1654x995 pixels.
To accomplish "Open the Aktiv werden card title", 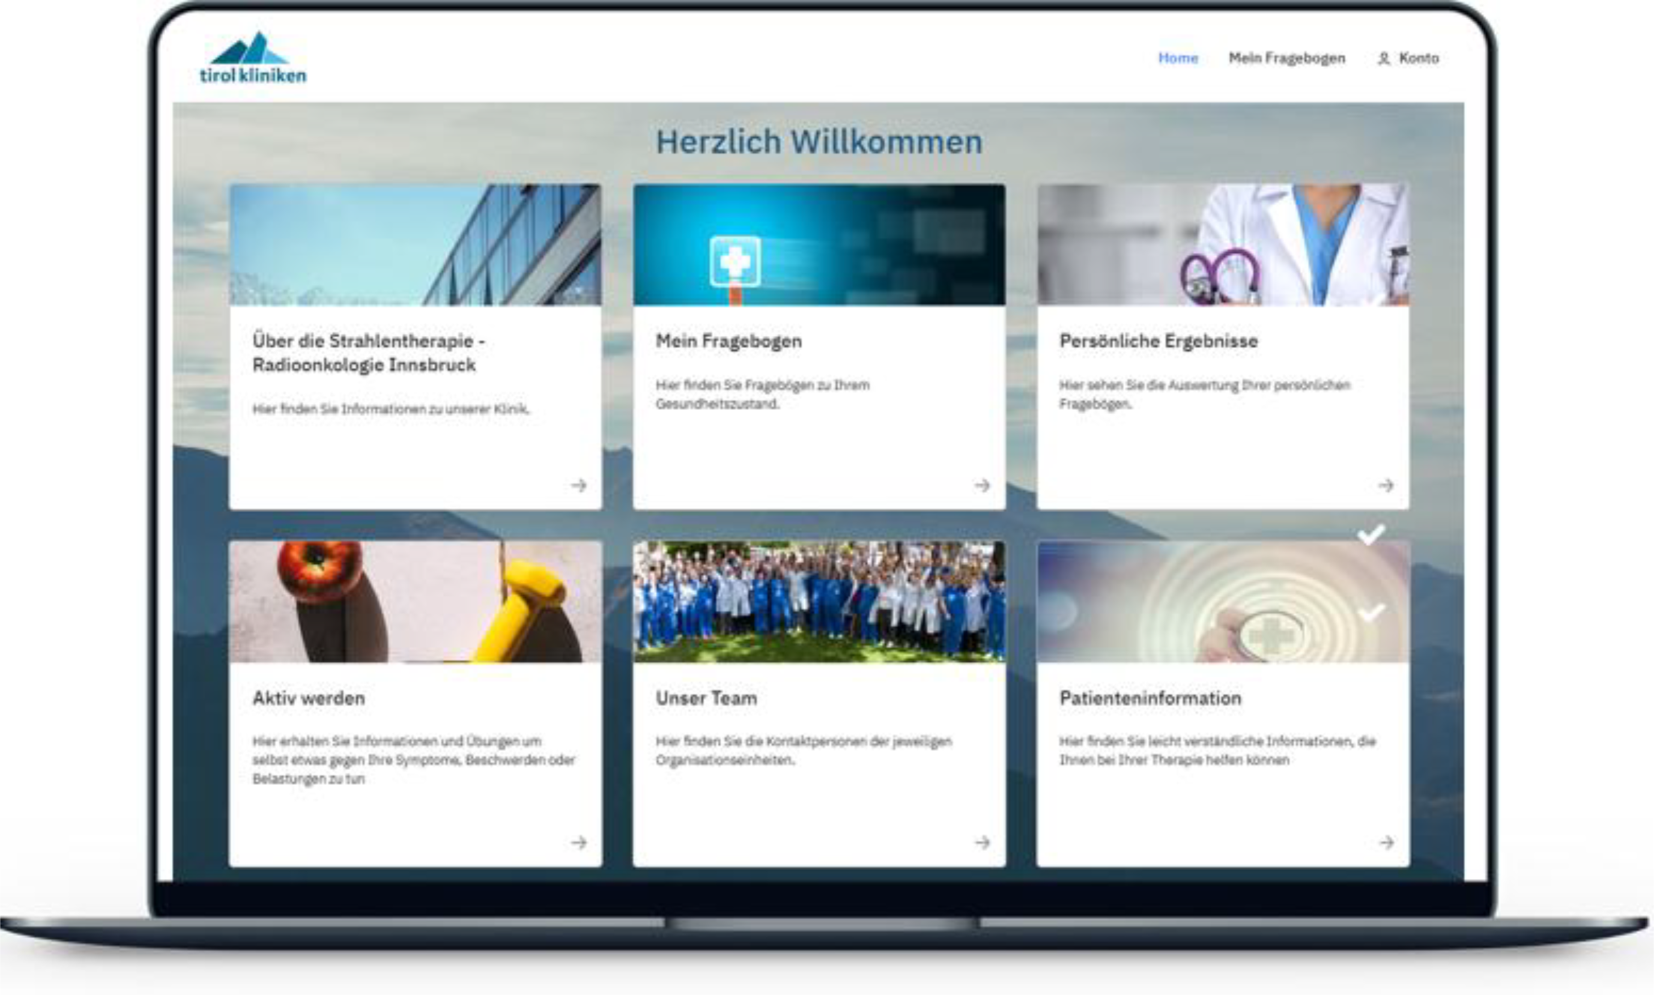I will [308, 698].
